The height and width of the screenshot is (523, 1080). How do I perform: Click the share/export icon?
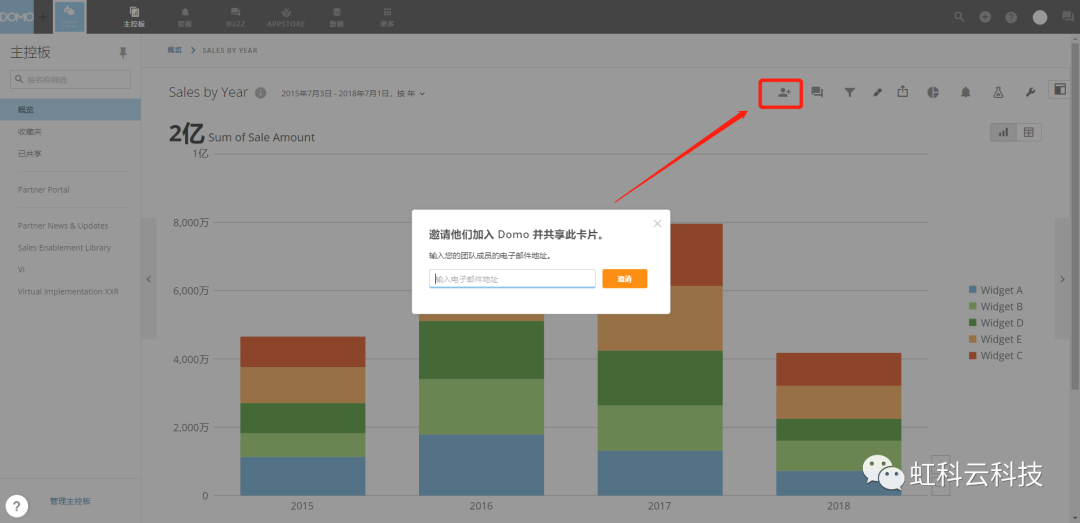click(x=903, y=92)
